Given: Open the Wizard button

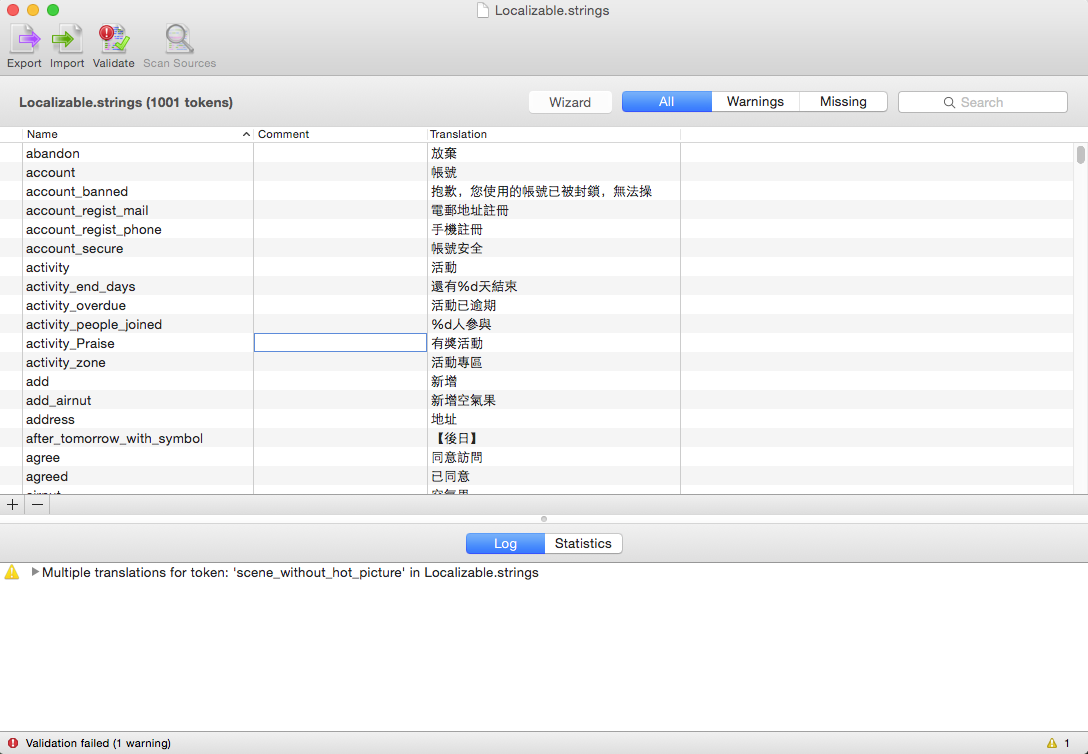Looking at the screenshot, I should click(570, 102).
